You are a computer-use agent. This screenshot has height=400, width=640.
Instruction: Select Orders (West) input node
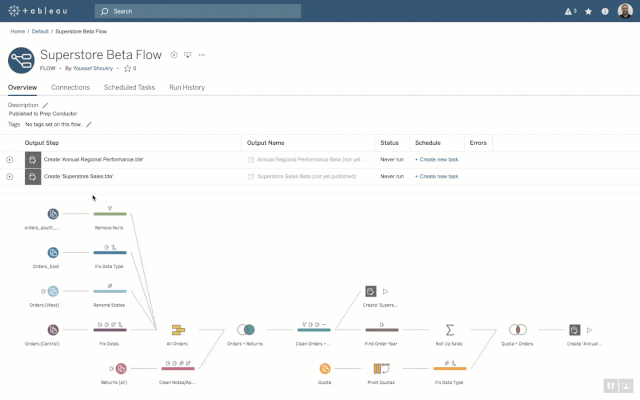[53, 291]
